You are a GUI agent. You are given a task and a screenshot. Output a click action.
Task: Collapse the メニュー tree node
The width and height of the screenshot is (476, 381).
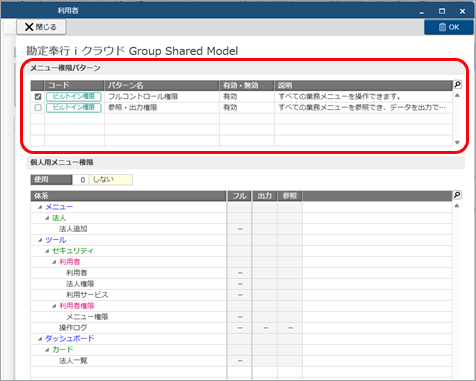click(x=40, y=207)
